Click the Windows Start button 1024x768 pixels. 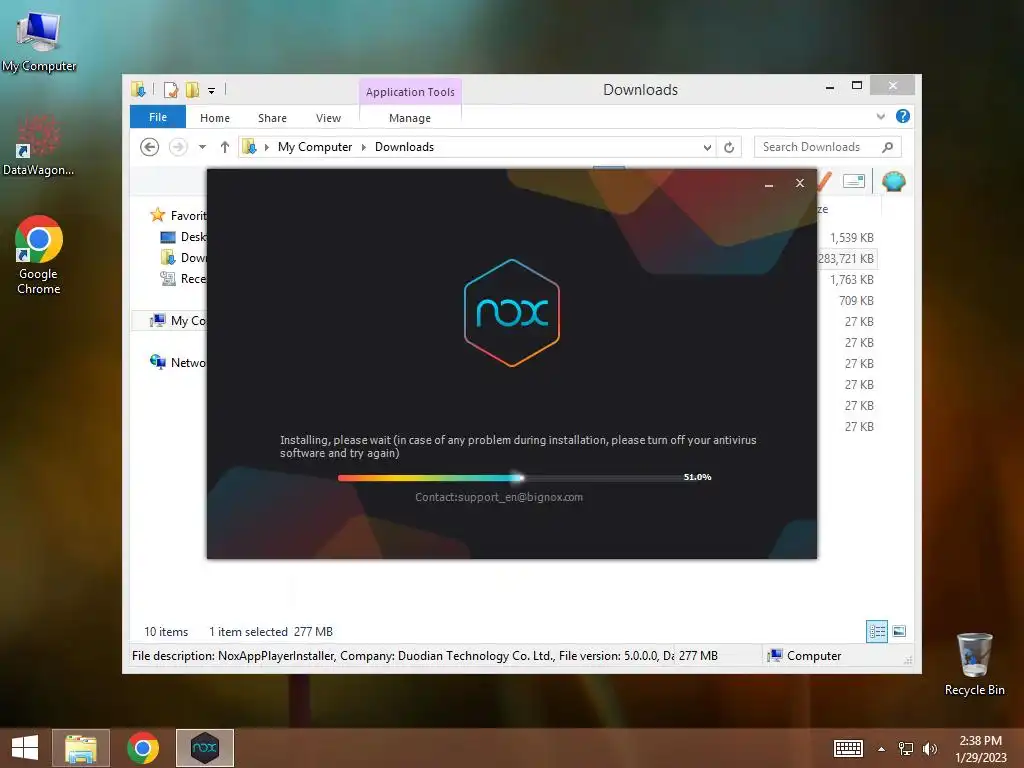tap(25, 748)
